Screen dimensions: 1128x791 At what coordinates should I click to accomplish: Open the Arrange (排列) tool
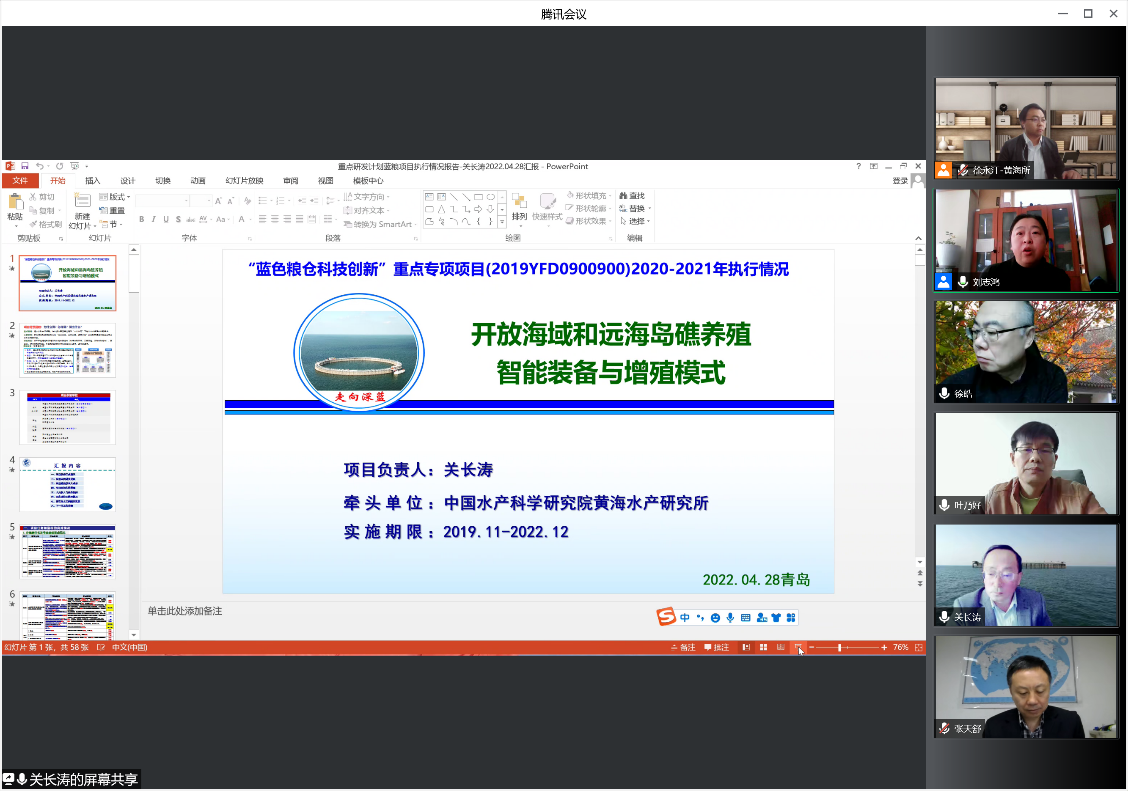(x=519, y=206)
